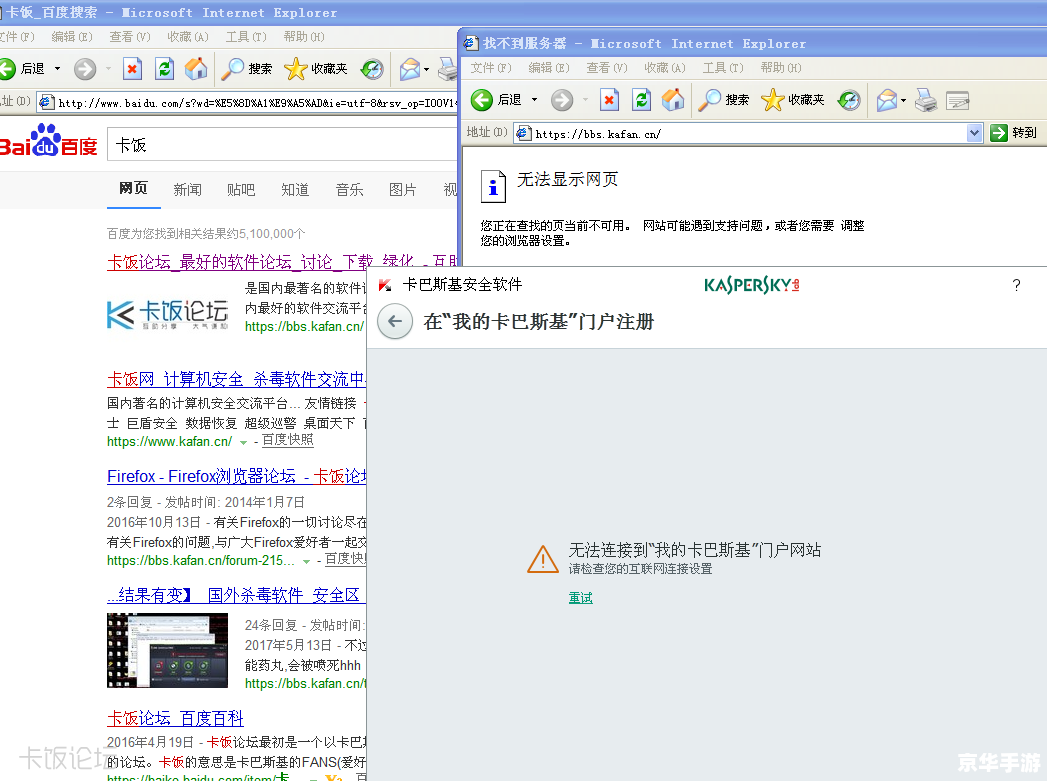Viewport: 1047px width, 781px height.
Task: Click https://bbs.kafan.cn/ green URL under first result
Action: tap(304, 326)
